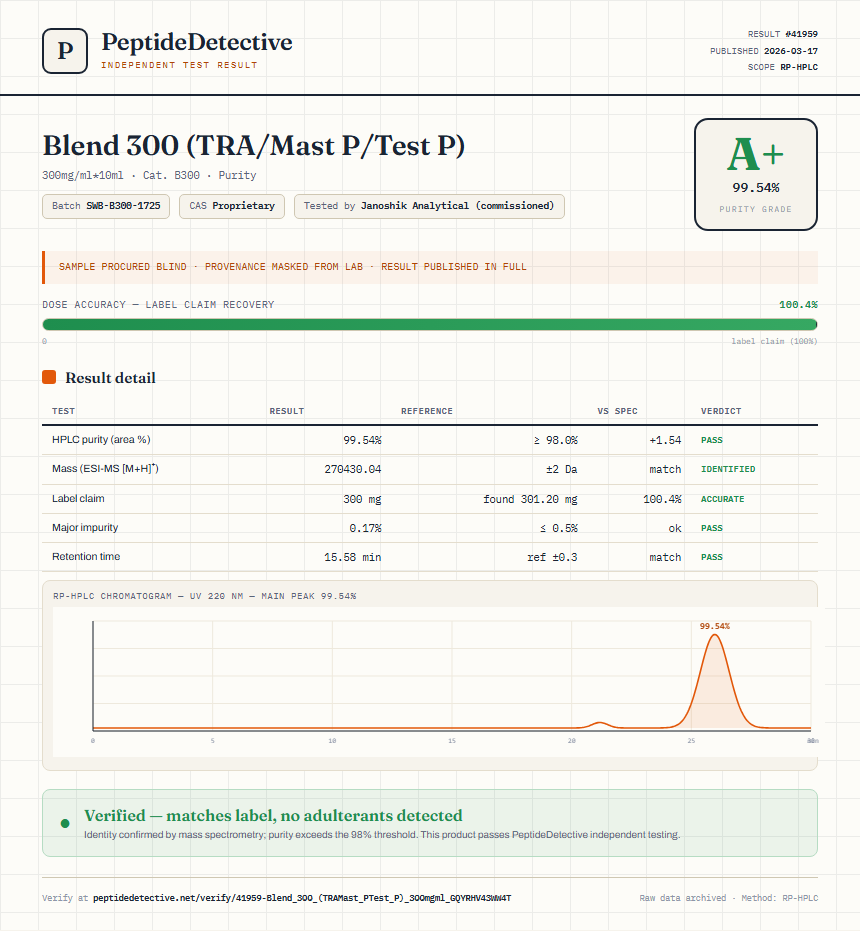The width and height of the screenshot is (860, 931).
Task: Select the HPLC purity (area %) row label
Action: pyautogui.click(x=101, y=439)
